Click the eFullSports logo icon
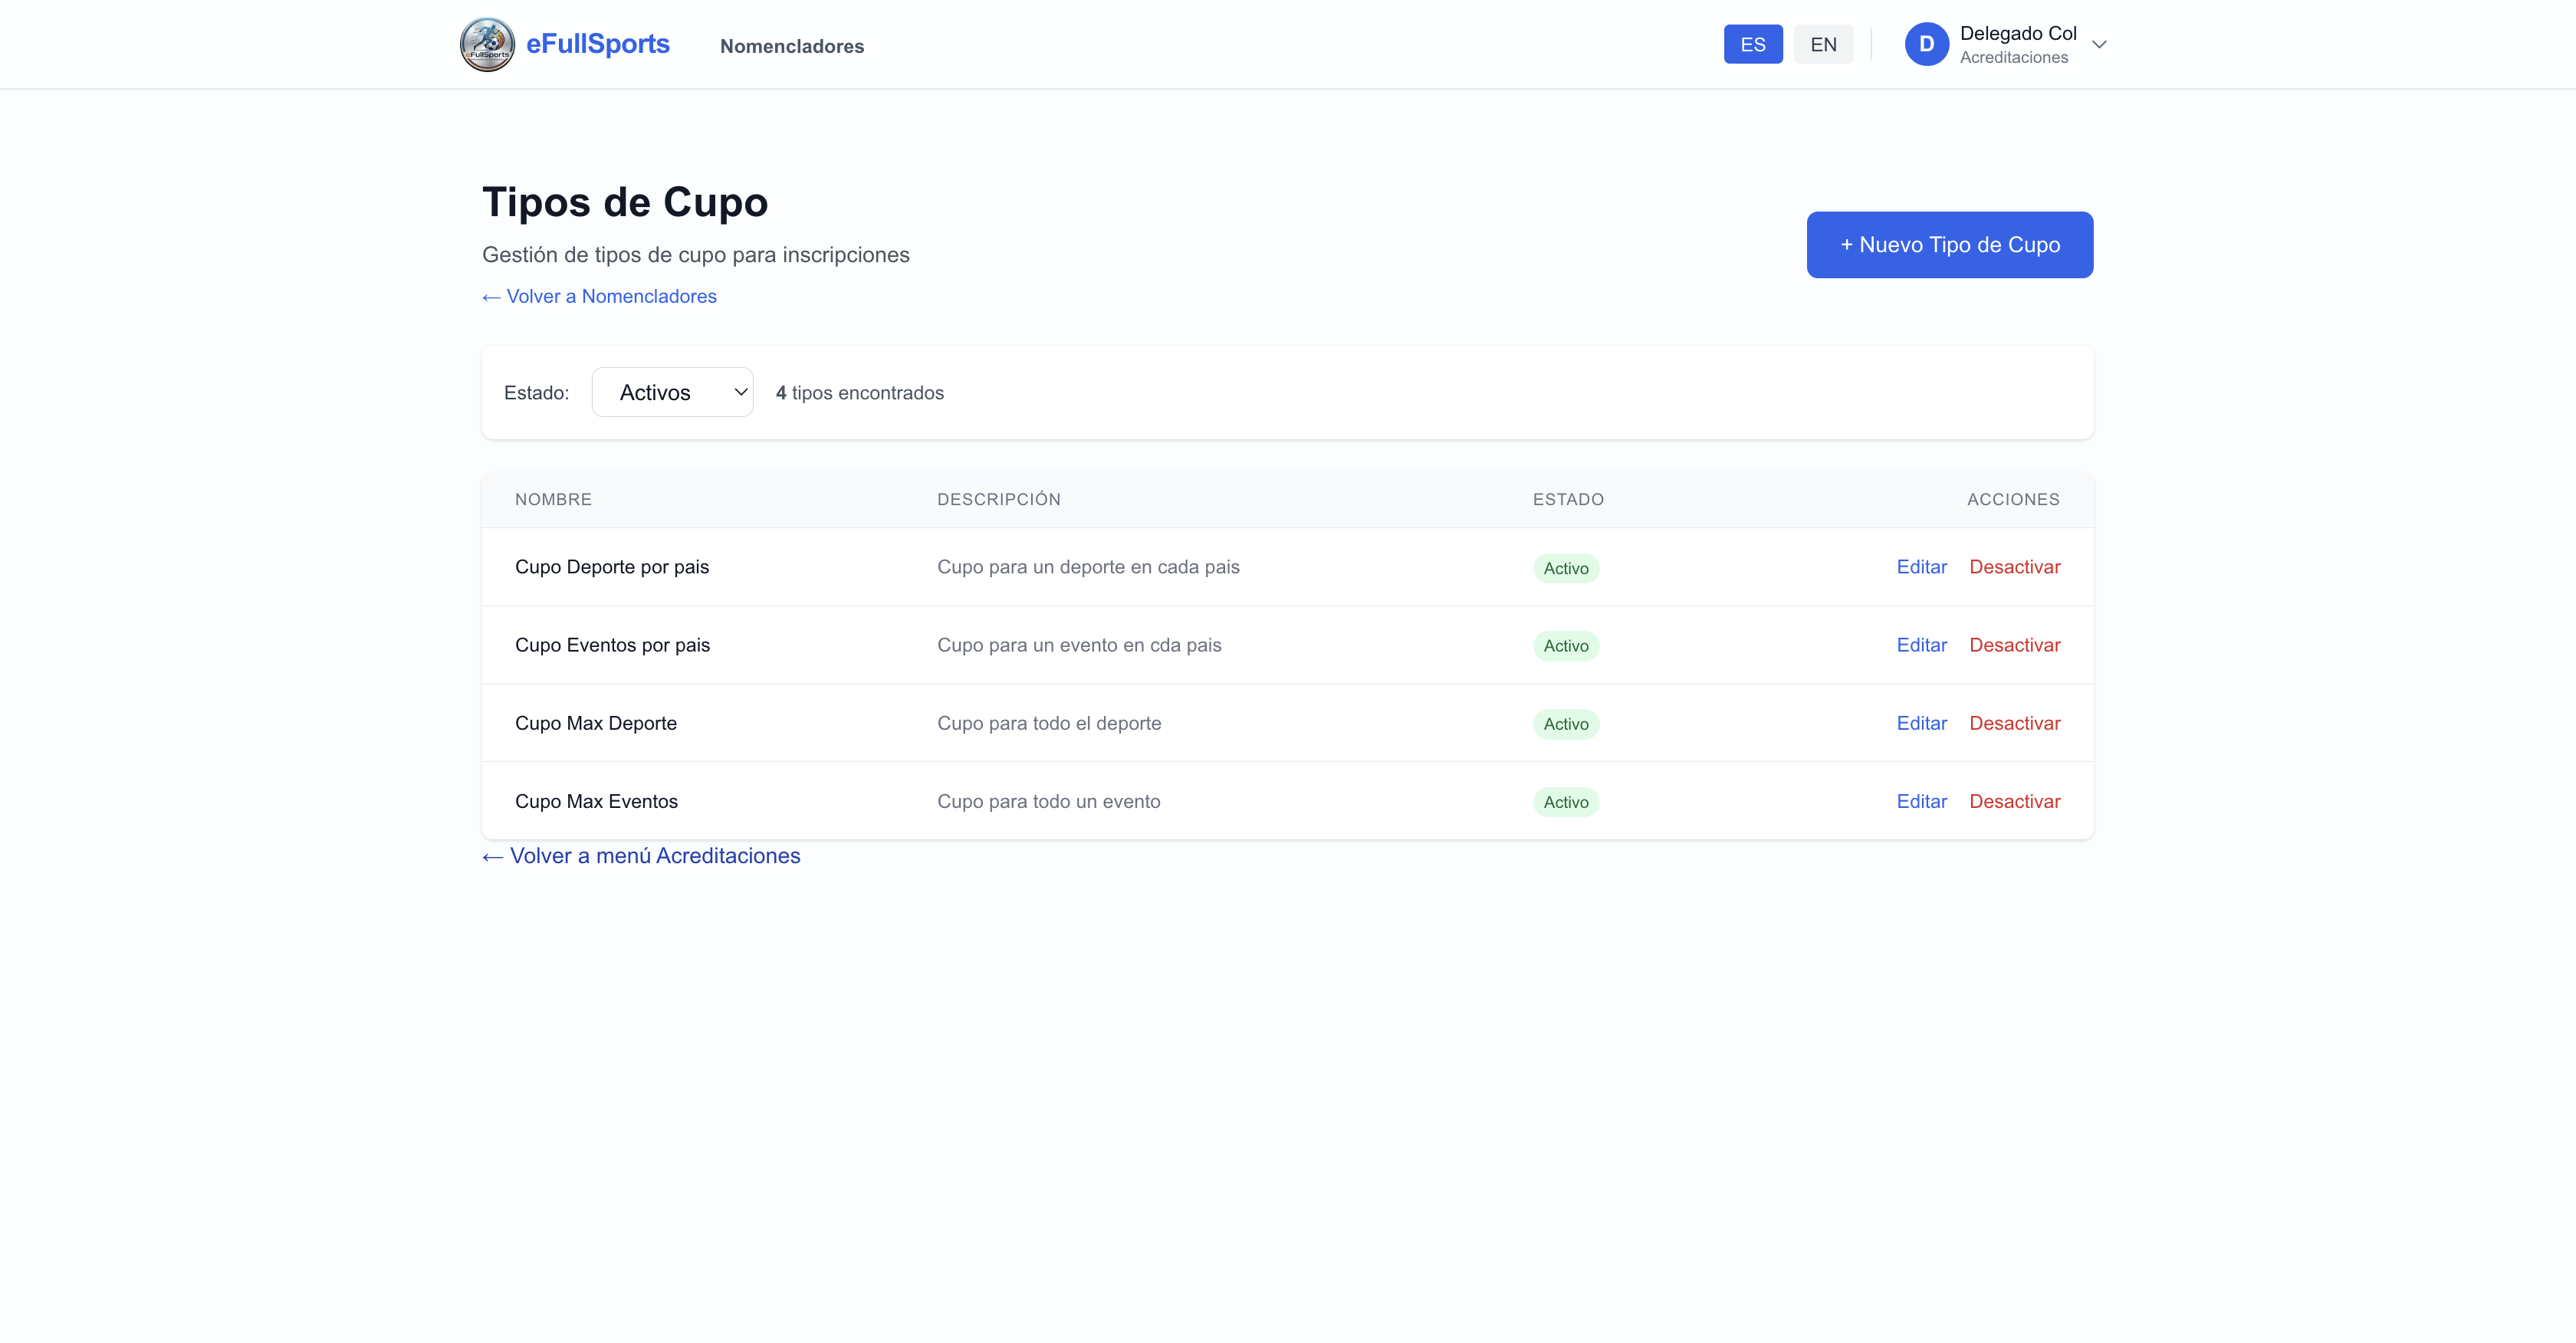The image size is (2576, 1343). pos(487,44)
